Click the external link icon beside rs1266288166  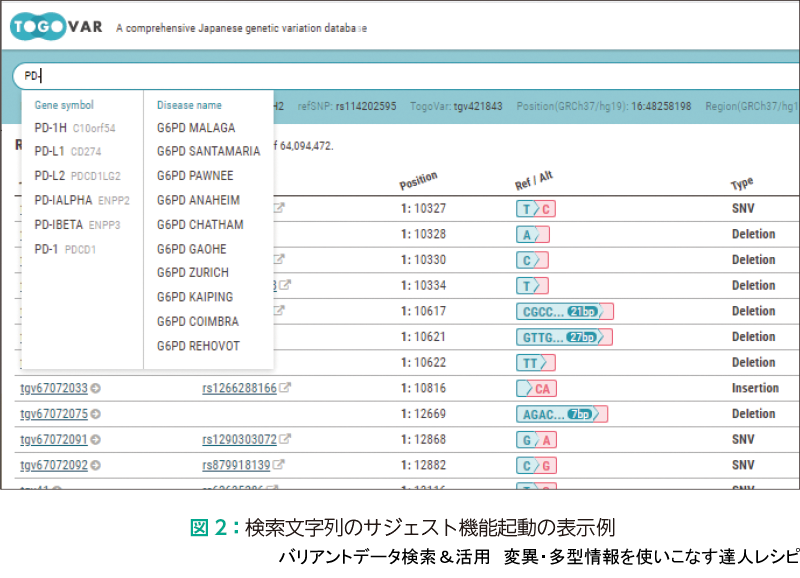pyautogui.click(x=285, y=388)
